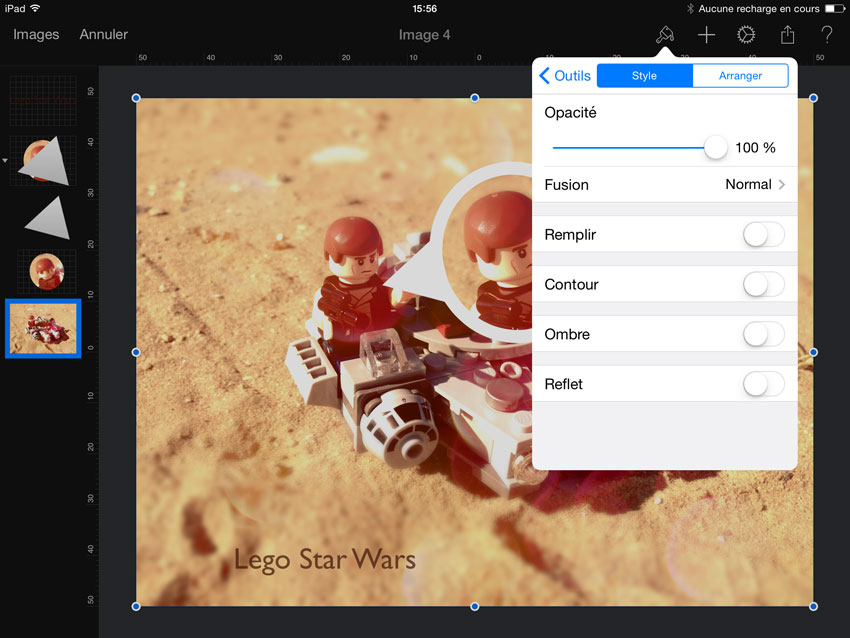Grab the bottom-right selection handle
Viewport: 850px width, 638px height.
click(x=813, y=607)
